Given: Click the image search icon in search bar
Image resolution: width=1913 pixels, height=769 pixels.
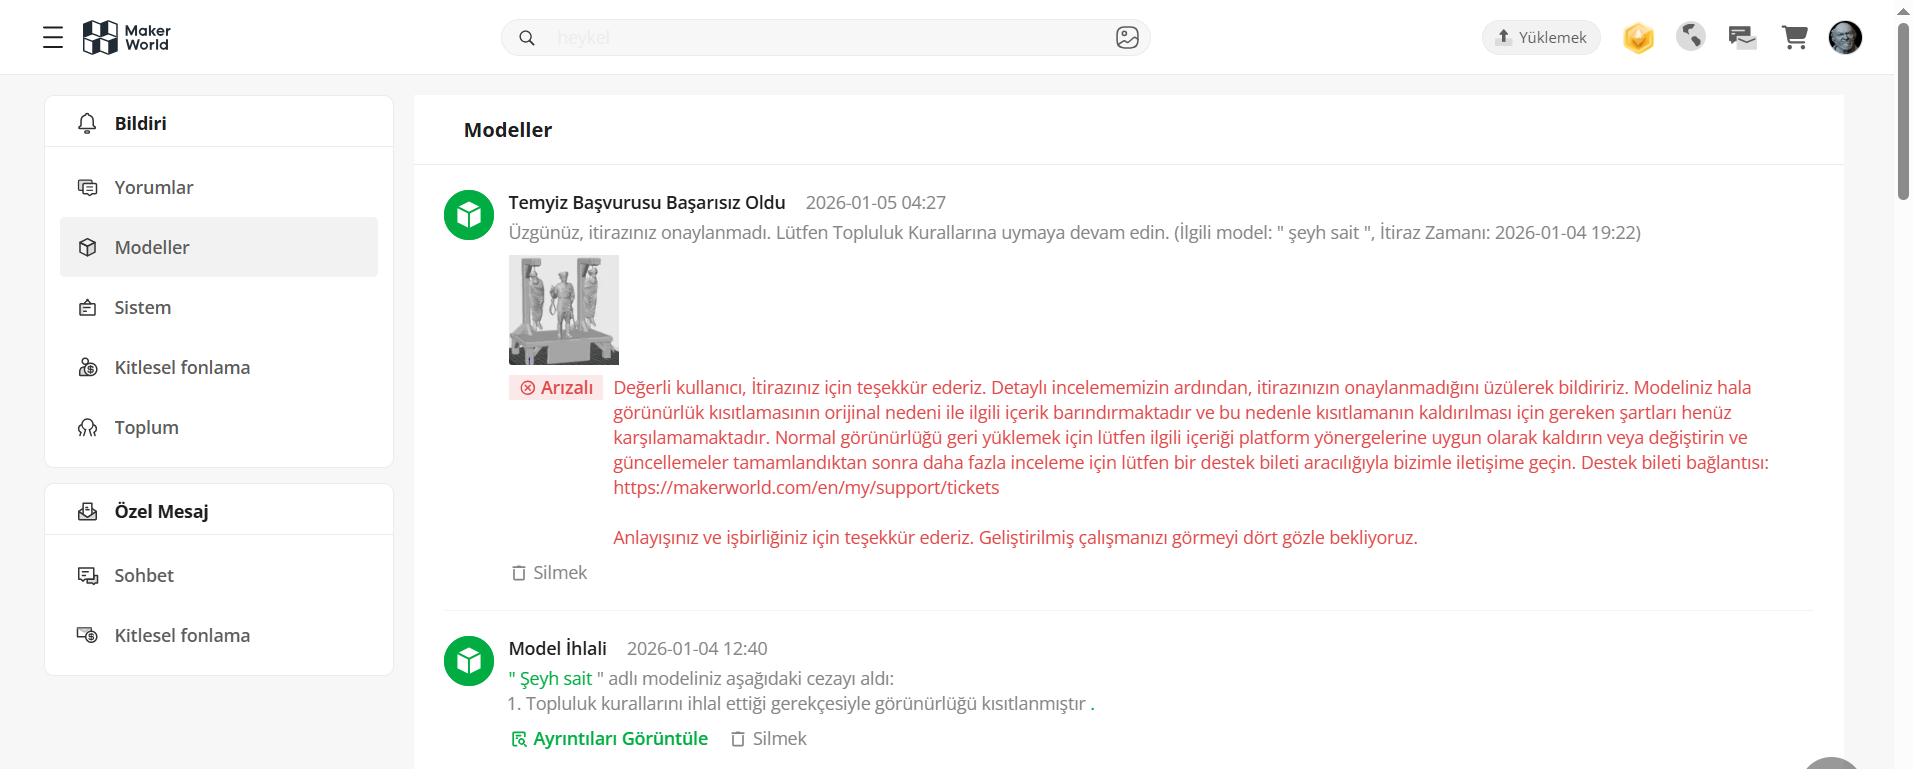Looking at the screenshot, I should coord(1127,38).
